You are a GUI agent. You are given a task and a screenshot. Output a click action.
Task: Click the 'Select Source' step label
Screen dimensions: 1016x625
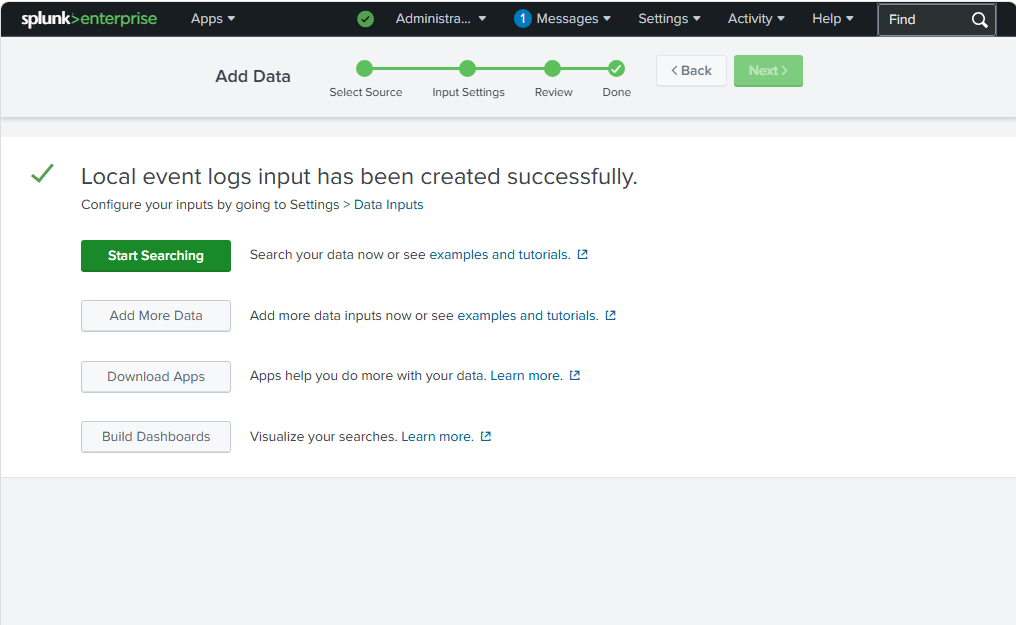[x=365, y=92]
